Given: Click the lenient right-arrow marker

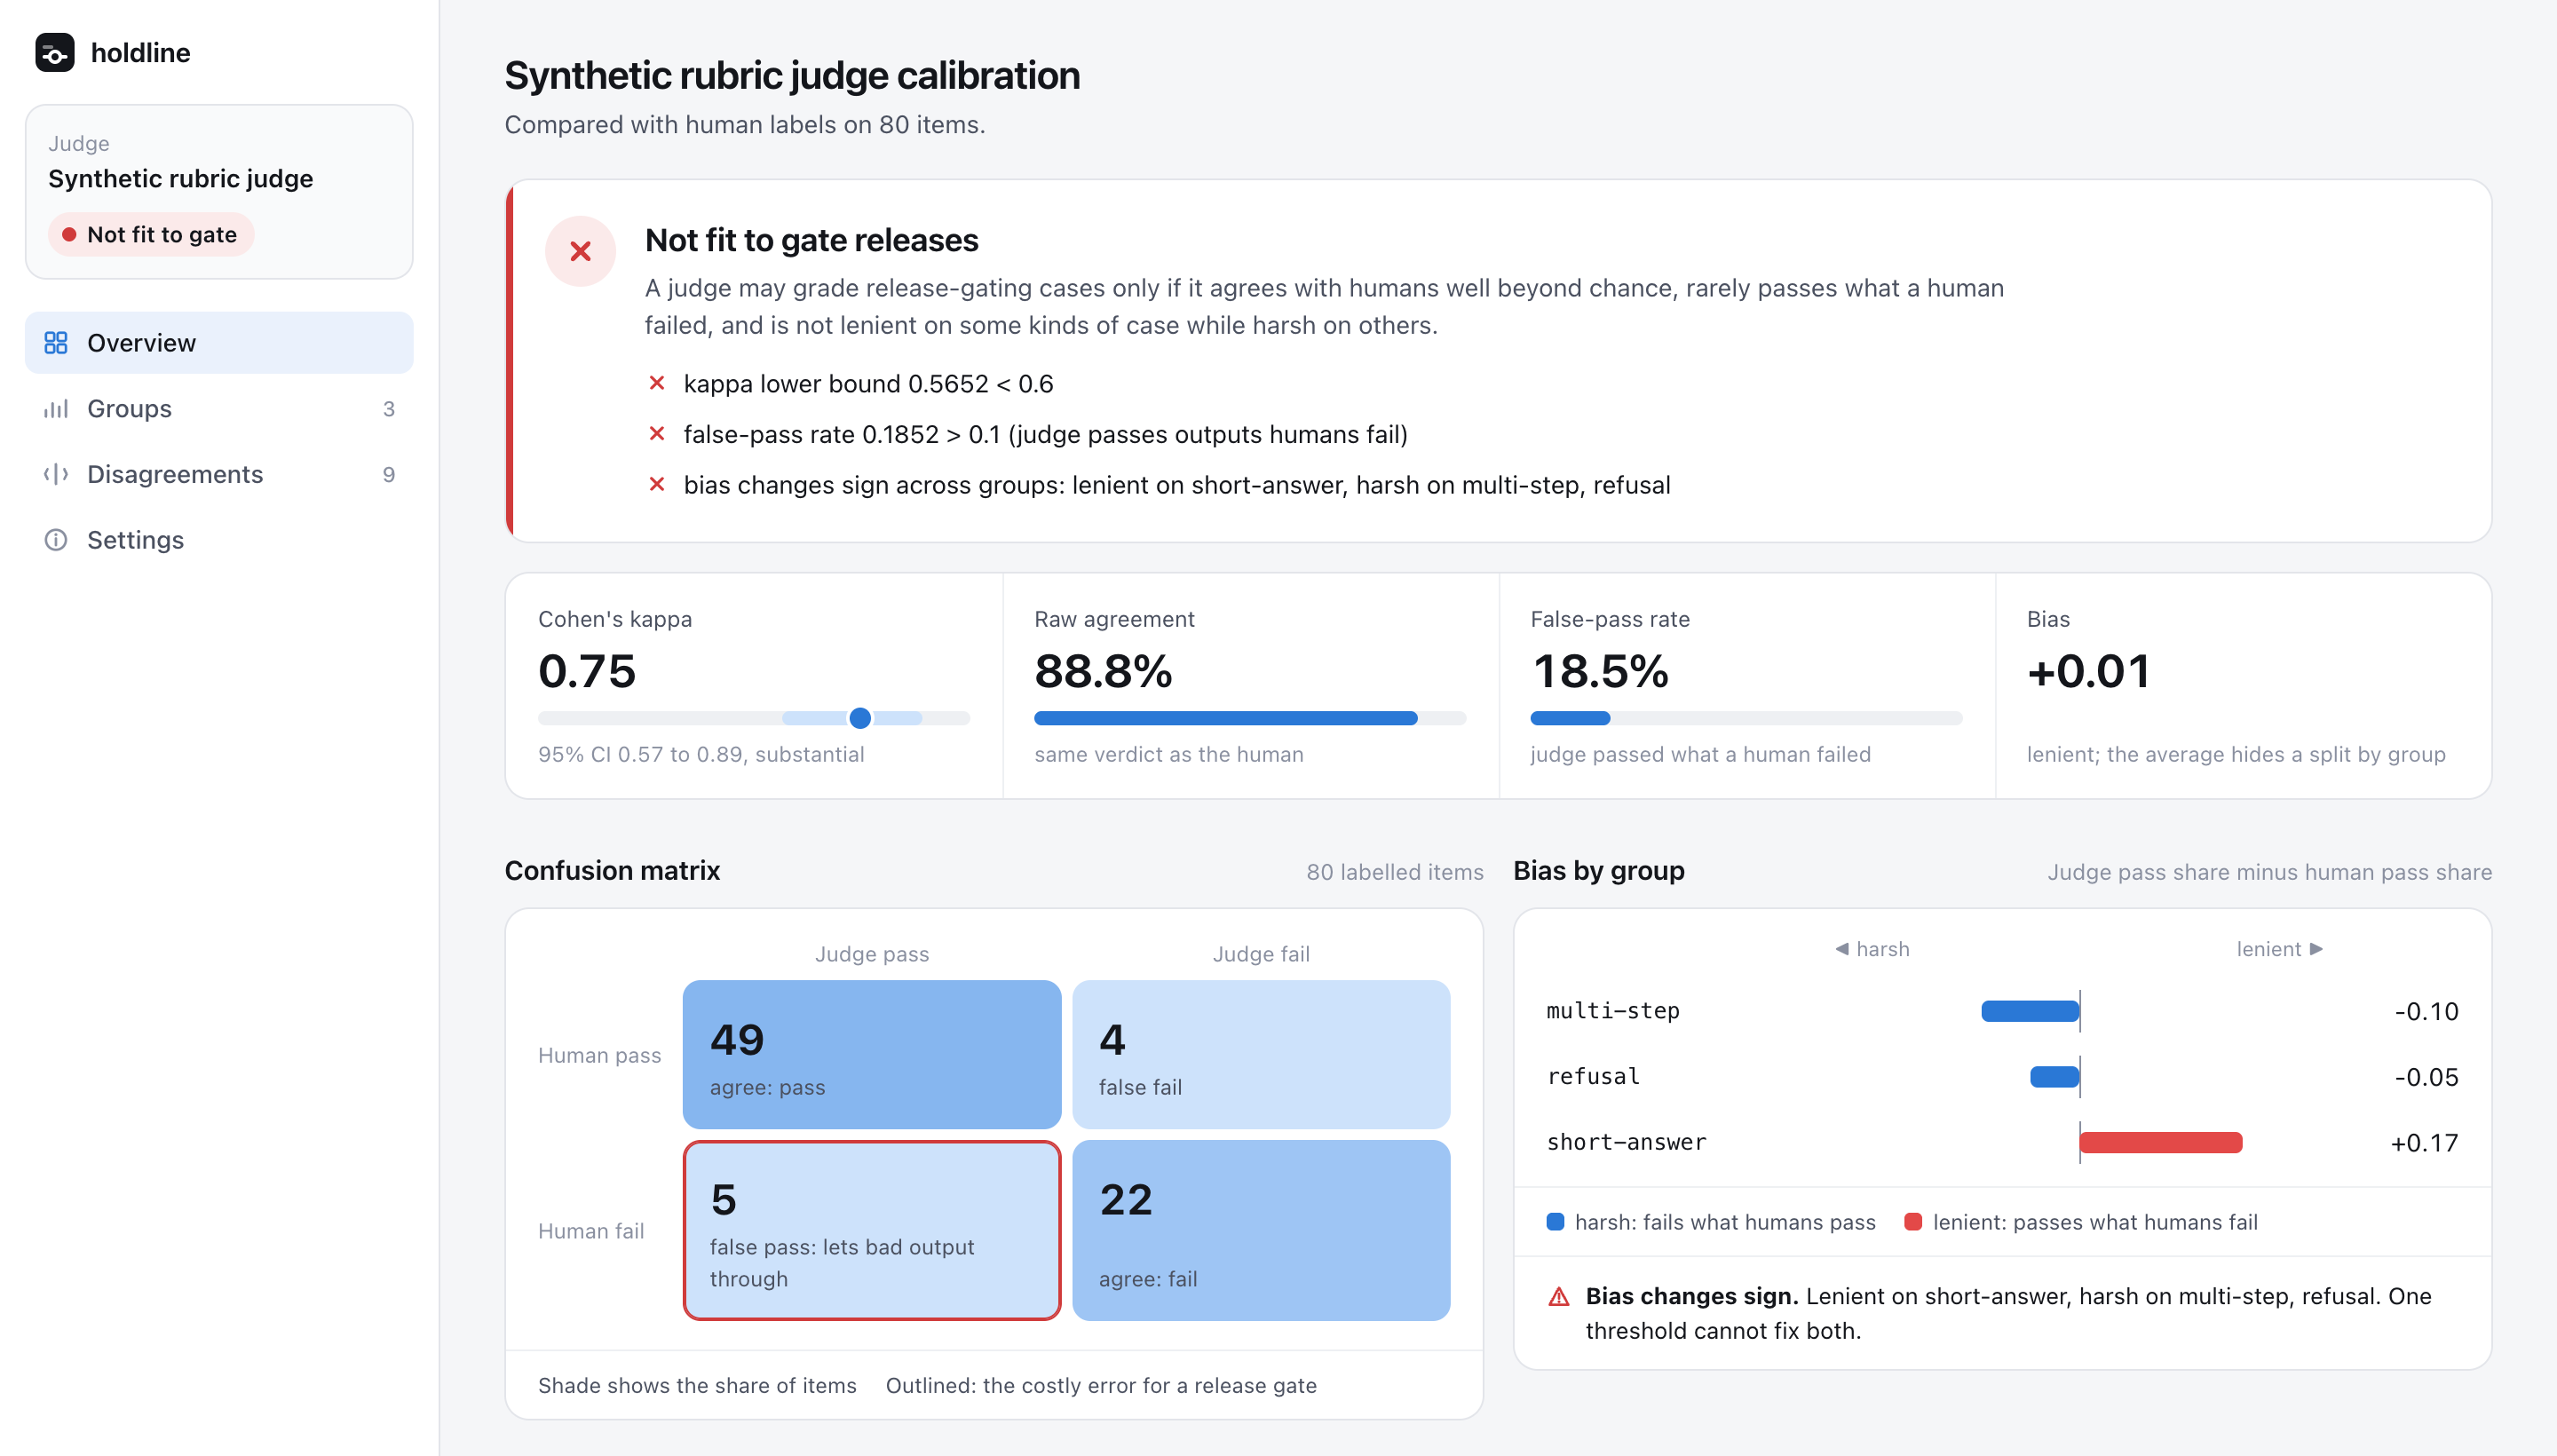Looking at the screenshot, I should coord(2316,949).
